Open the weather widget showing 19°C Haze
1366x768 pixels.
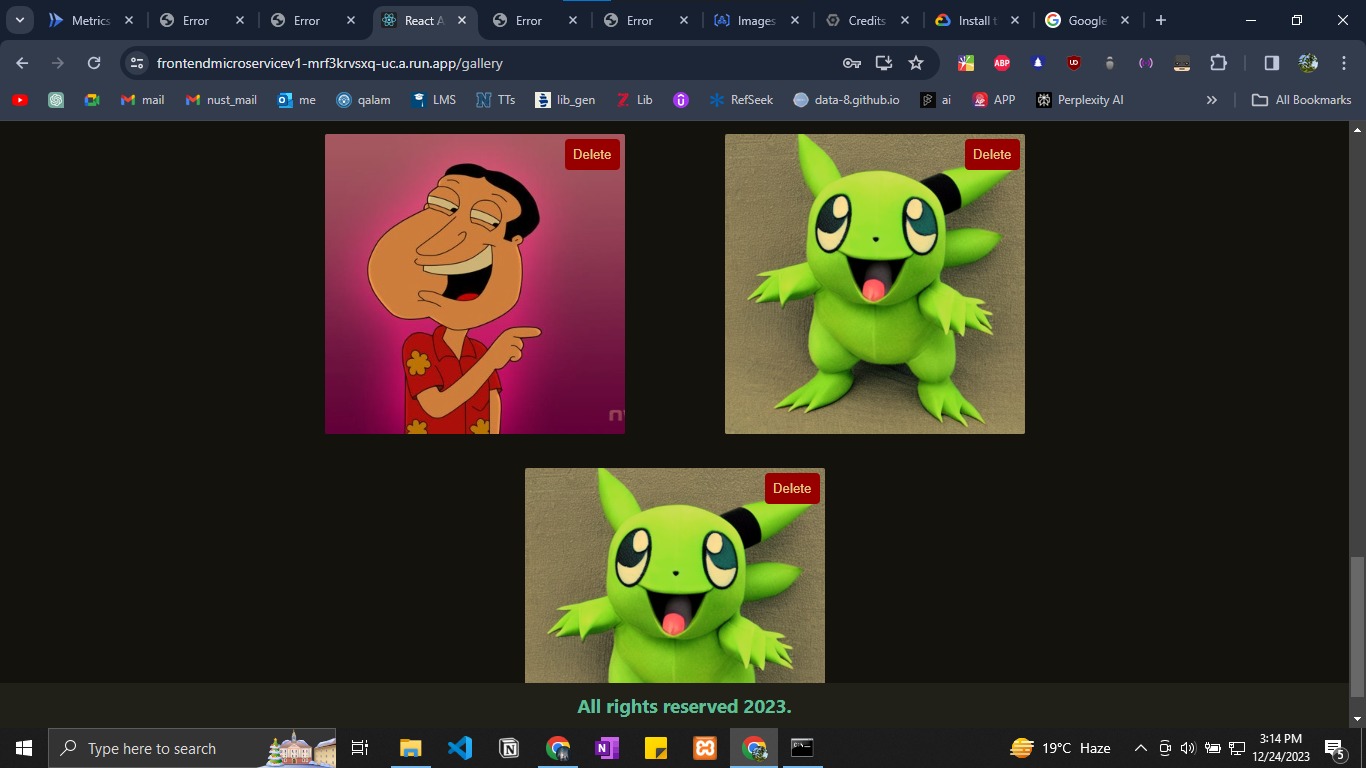click(x=1061, y=748)
